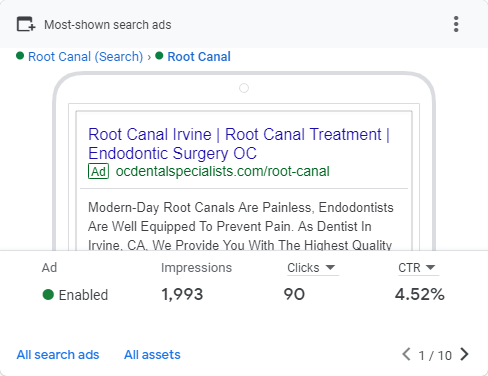Open the three-dot more options menu
This screenshot has width=488, height=376.
456,24
